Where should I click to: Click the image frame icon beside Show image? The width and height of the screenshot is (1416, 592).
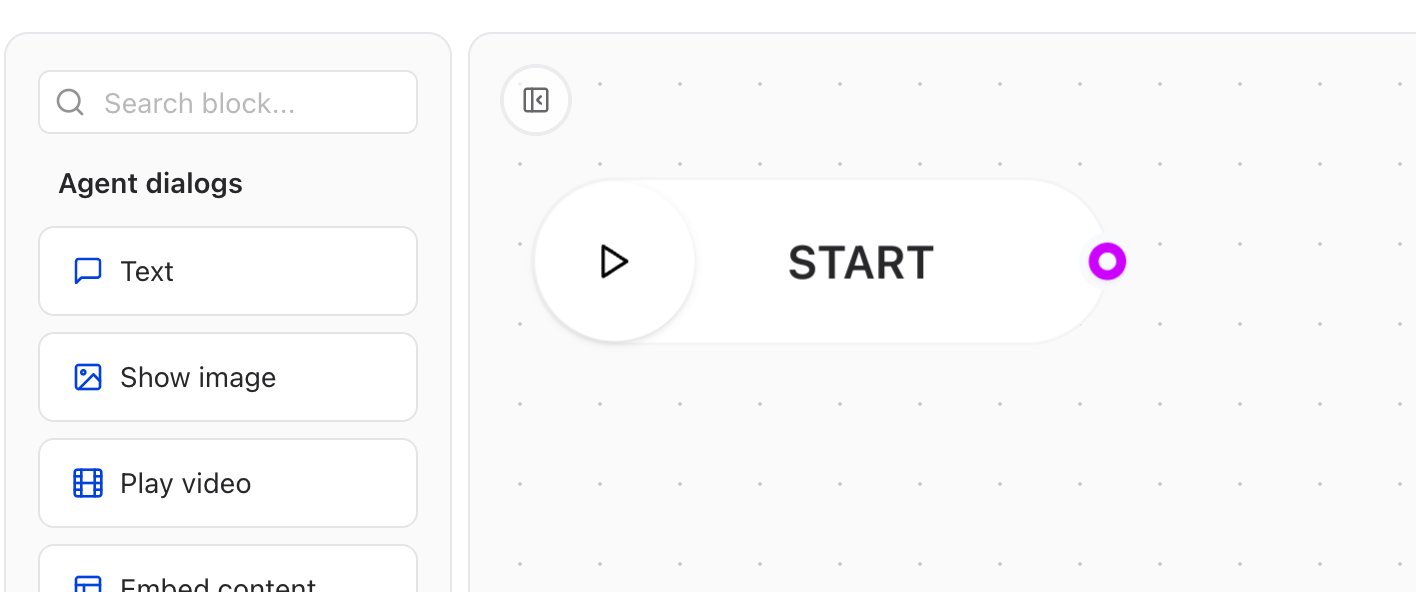[88, 377]
